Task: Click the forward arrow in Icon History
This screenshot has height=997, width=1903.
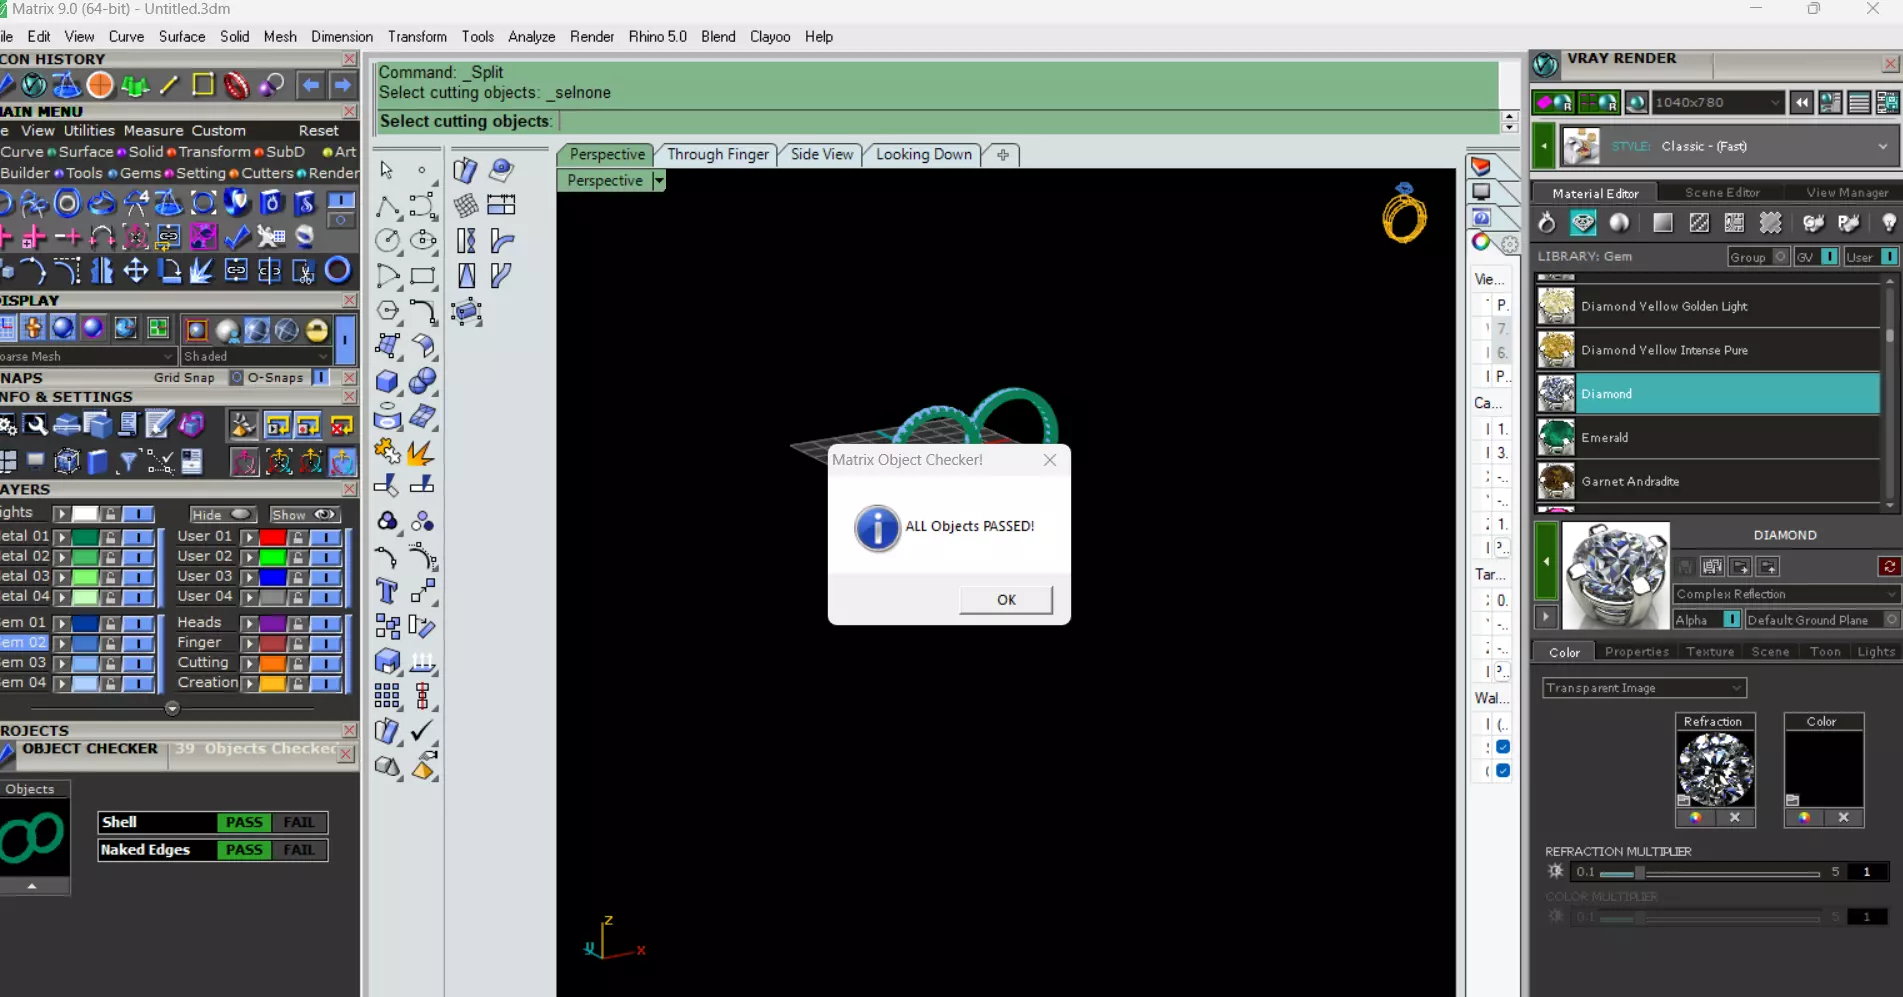Action: [343, 85]
